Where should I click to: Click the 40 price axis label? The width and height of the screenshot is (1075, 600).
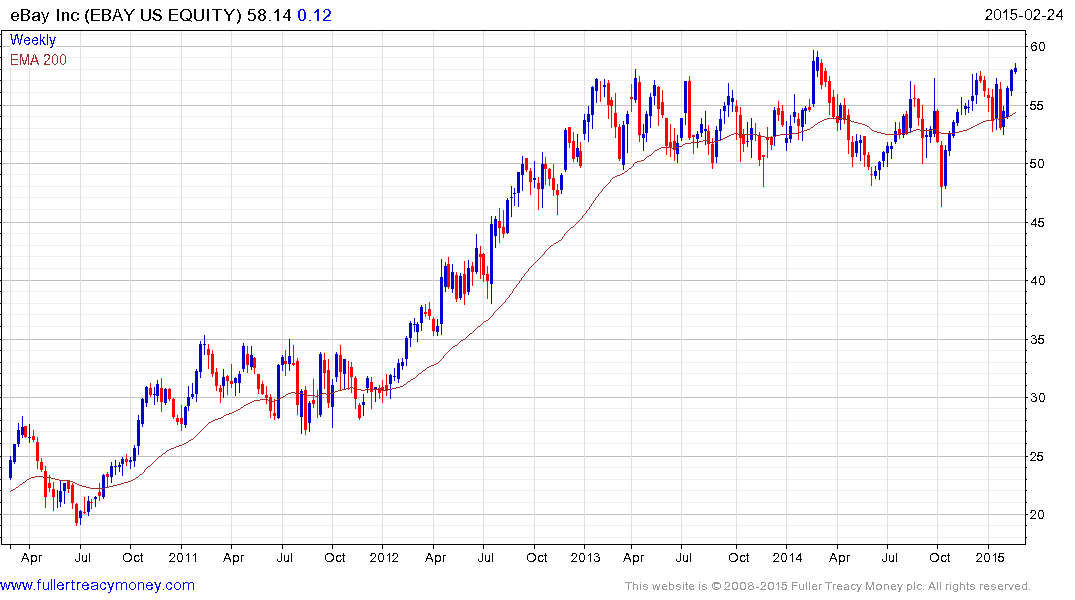[1037, 280]
